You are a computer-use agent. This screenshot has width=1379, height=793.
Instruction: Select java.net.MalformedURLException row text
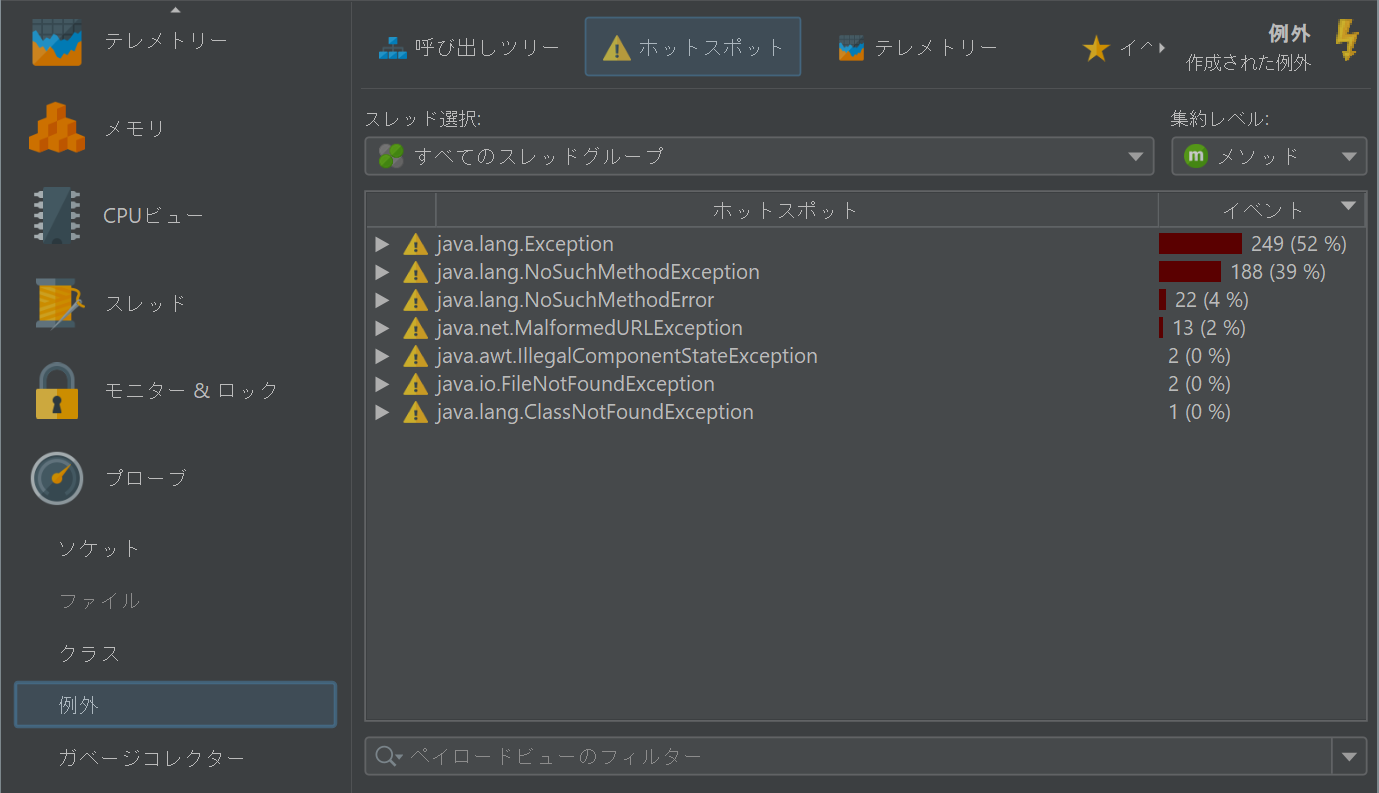tap(590, 328)
